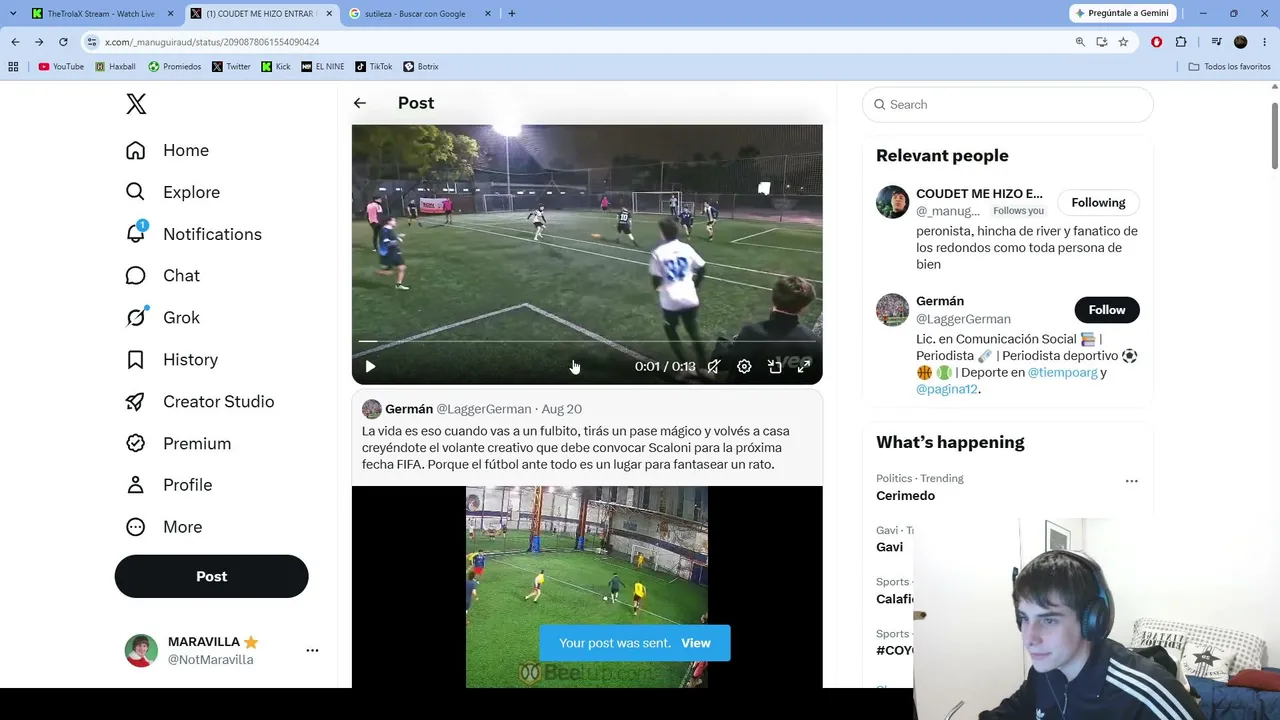Open Chrome menu three dots

click(1265, 42)
